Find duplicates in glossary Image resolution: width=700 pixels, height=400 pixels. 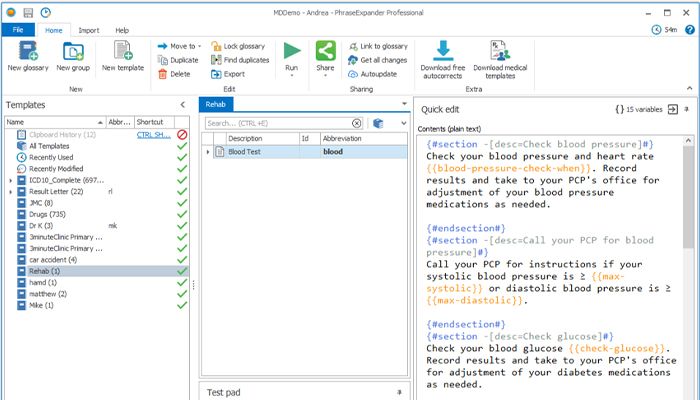[x=240, y=60]
